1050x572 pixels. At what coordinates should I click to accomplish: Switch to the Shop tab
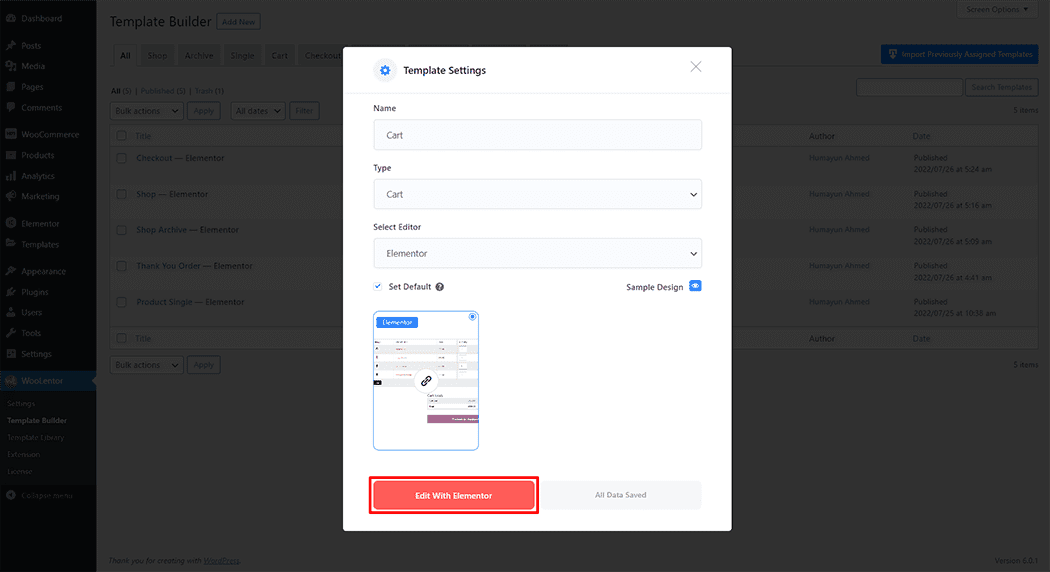157,56
